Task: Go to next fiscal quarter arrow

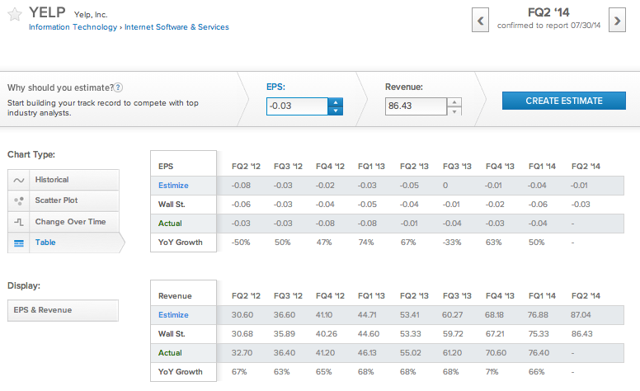Action: tap(617, 20)
